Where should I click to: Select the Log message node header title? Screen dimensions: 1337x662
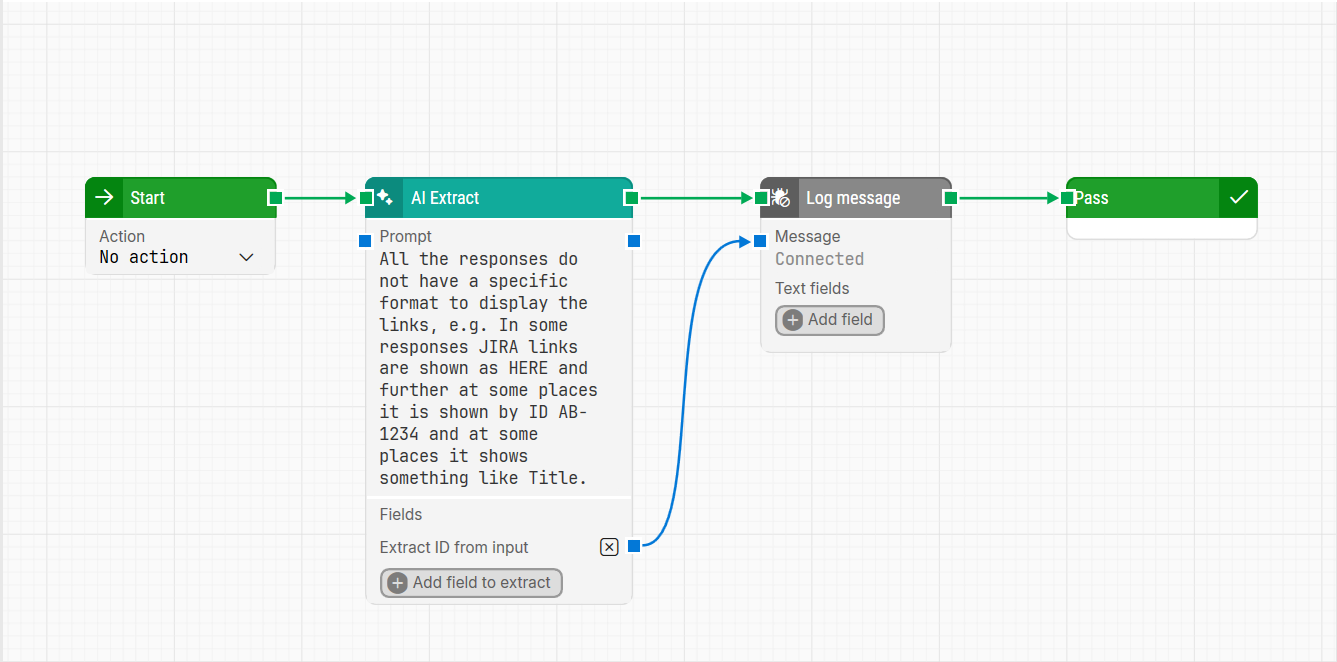[853, 198]
